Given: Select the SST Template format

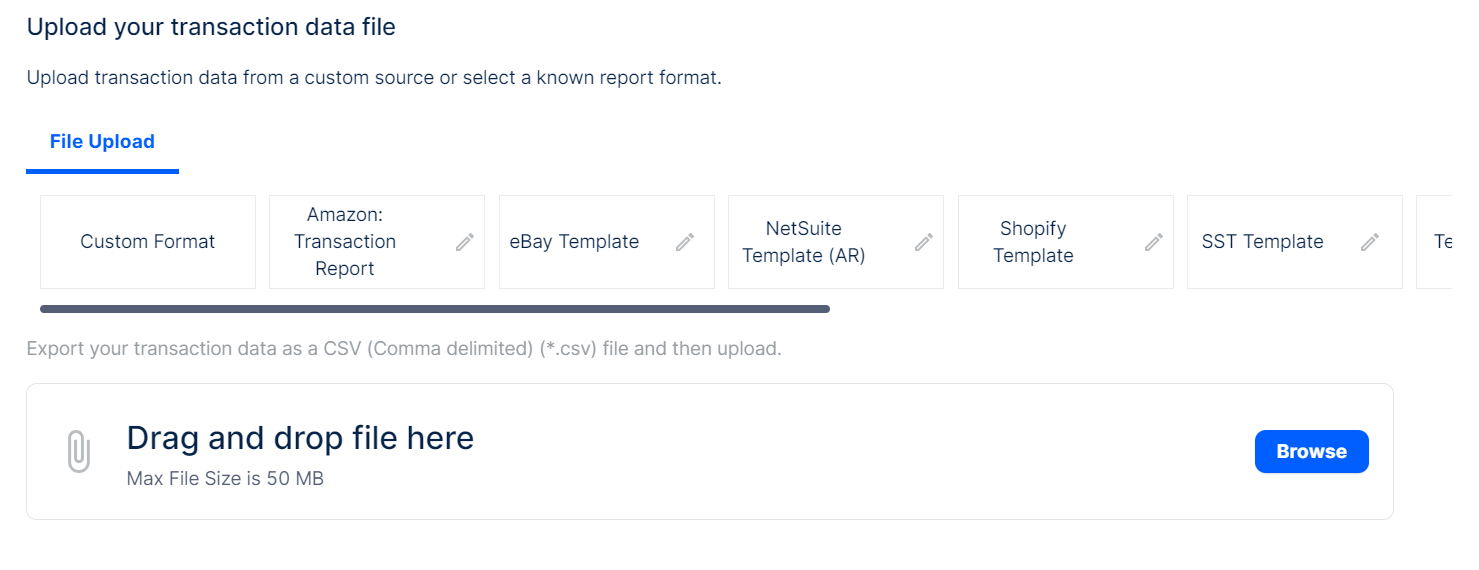Looking at the screenshot, I should [1262, 242].
